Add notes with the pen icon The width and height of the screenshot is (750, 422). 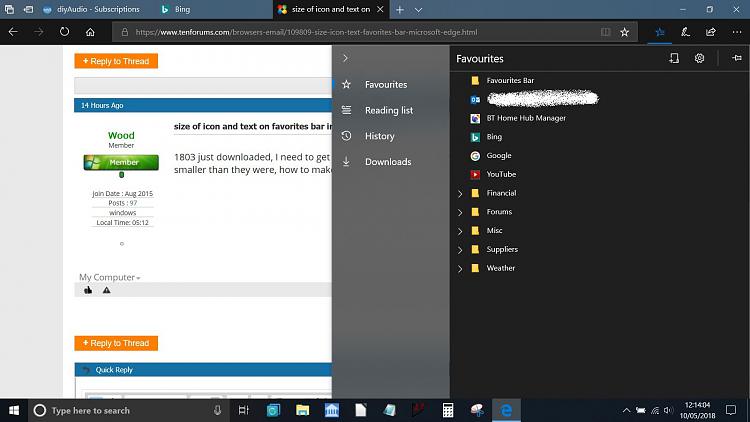[x=685, y=32]
